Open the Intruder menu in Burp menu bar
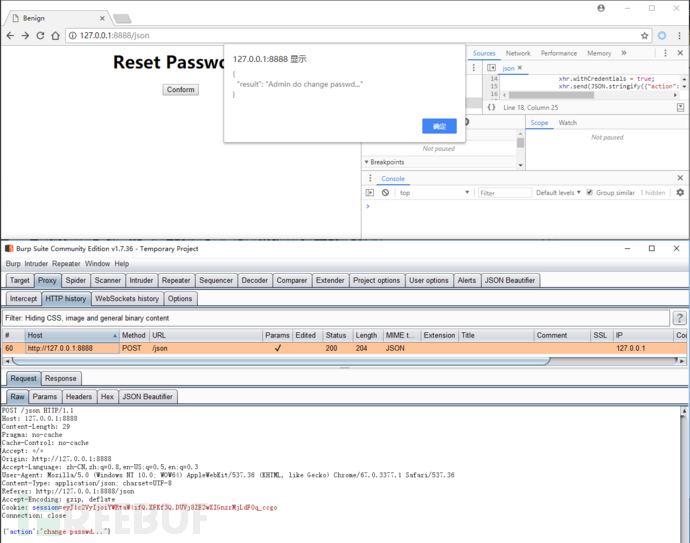The height and width of the screenshot is (543, 690). [38, 264]
